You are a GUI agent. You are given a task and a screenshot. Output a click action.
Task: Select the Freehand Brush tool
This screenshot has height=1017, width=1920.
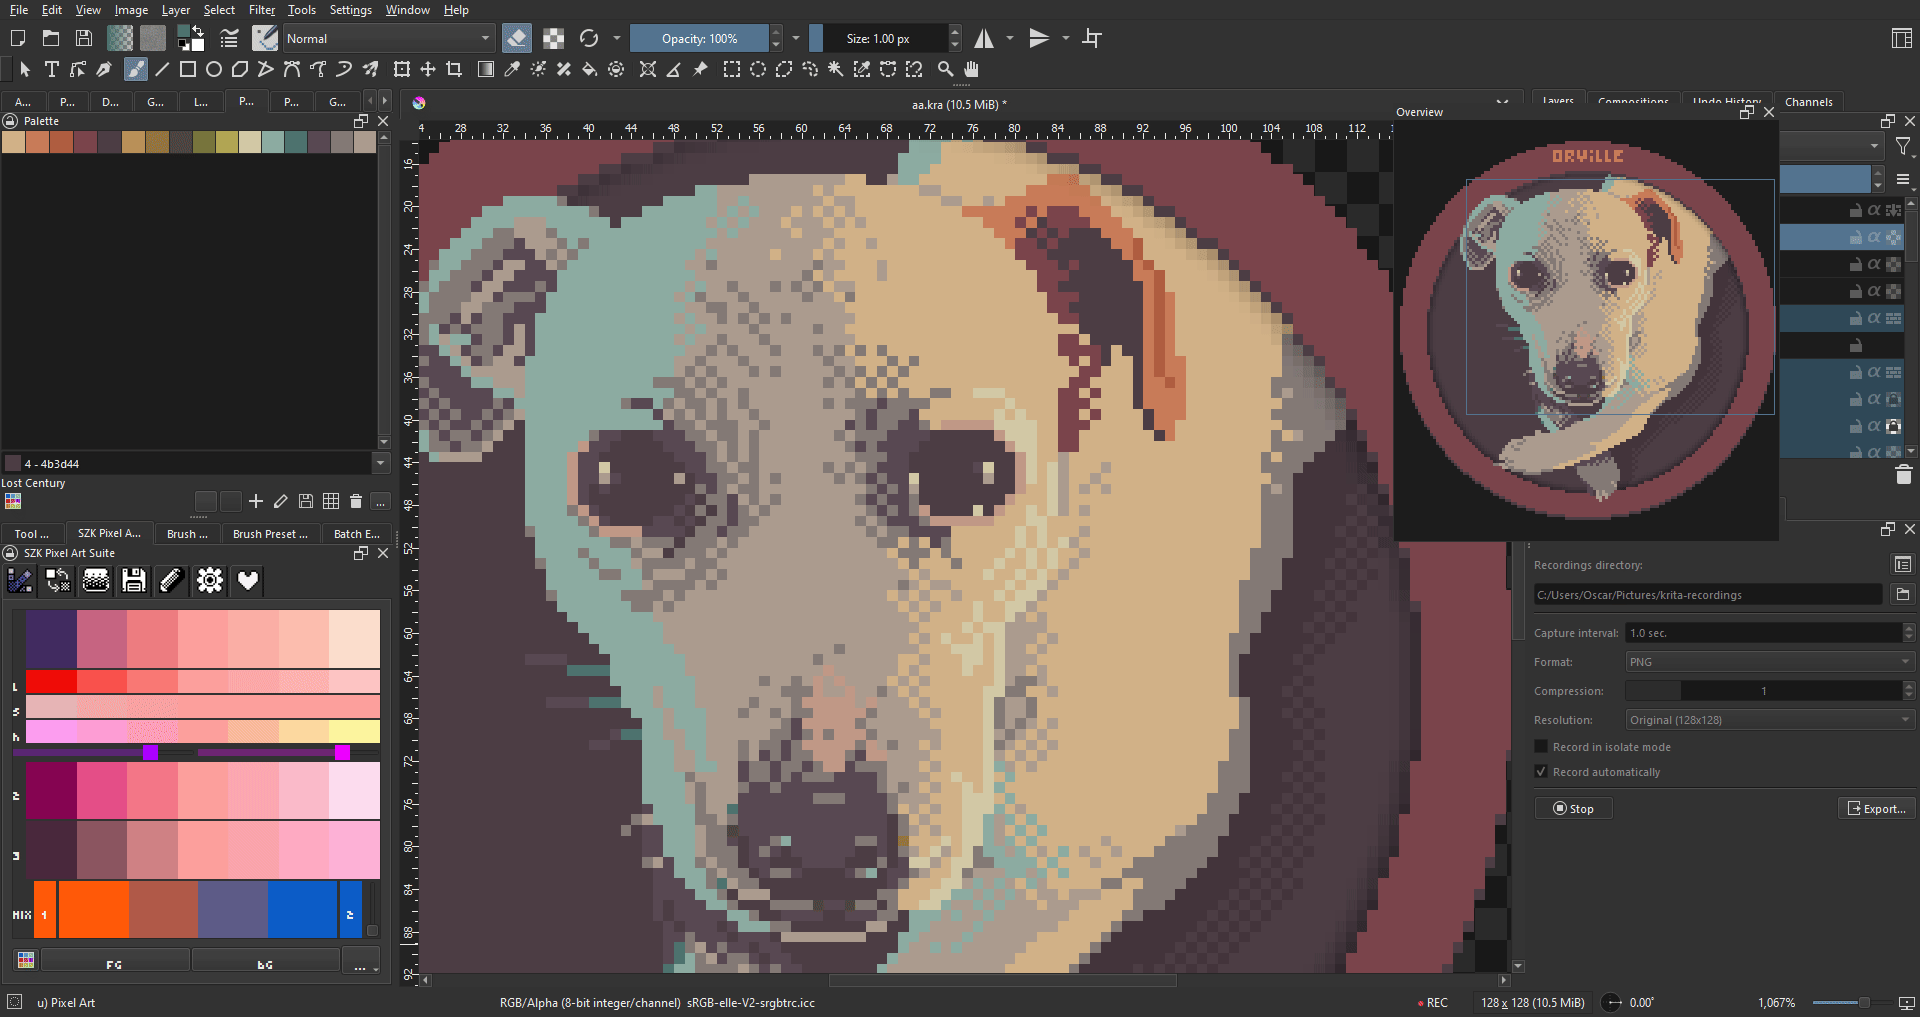pyautogui.click(x=135, y=69)
